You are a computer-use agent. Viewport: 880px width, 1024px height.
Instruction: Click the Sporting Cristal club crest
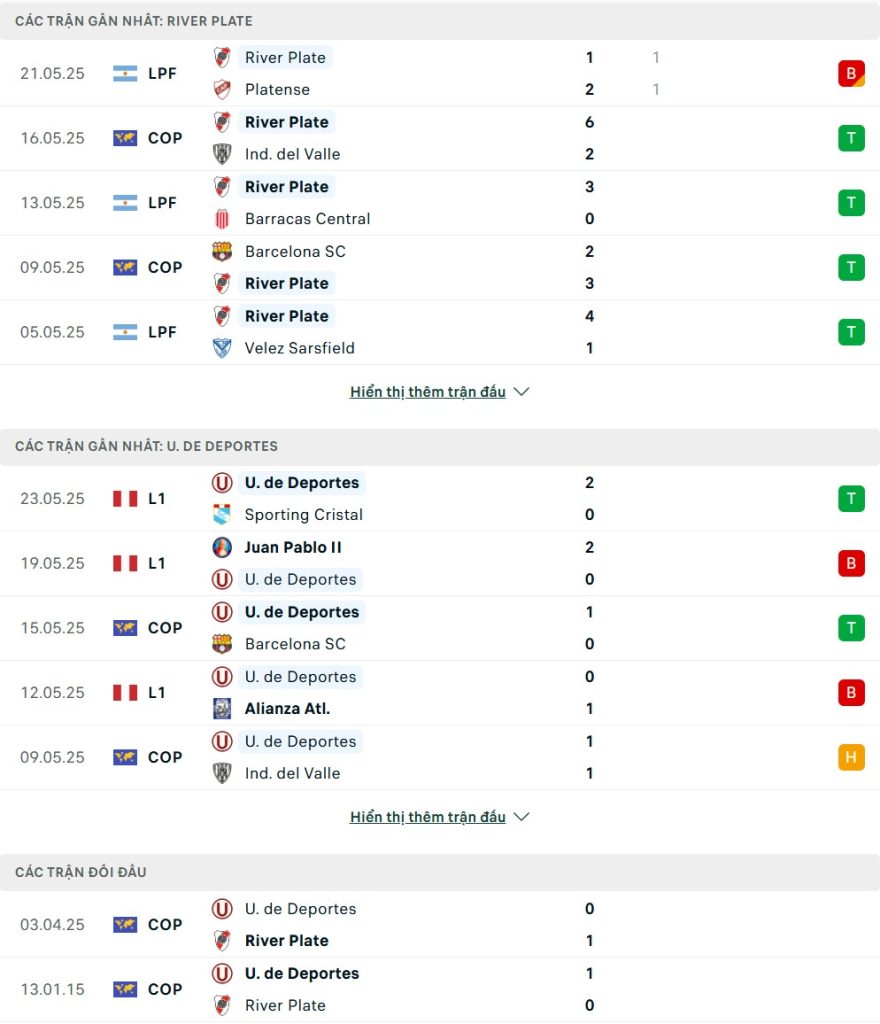coord(222,515)
